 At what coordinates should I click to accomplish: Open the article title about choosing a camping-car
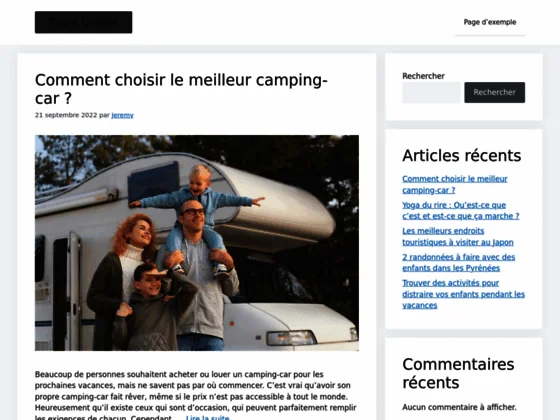pyautogui.click(x=181, y=89)
